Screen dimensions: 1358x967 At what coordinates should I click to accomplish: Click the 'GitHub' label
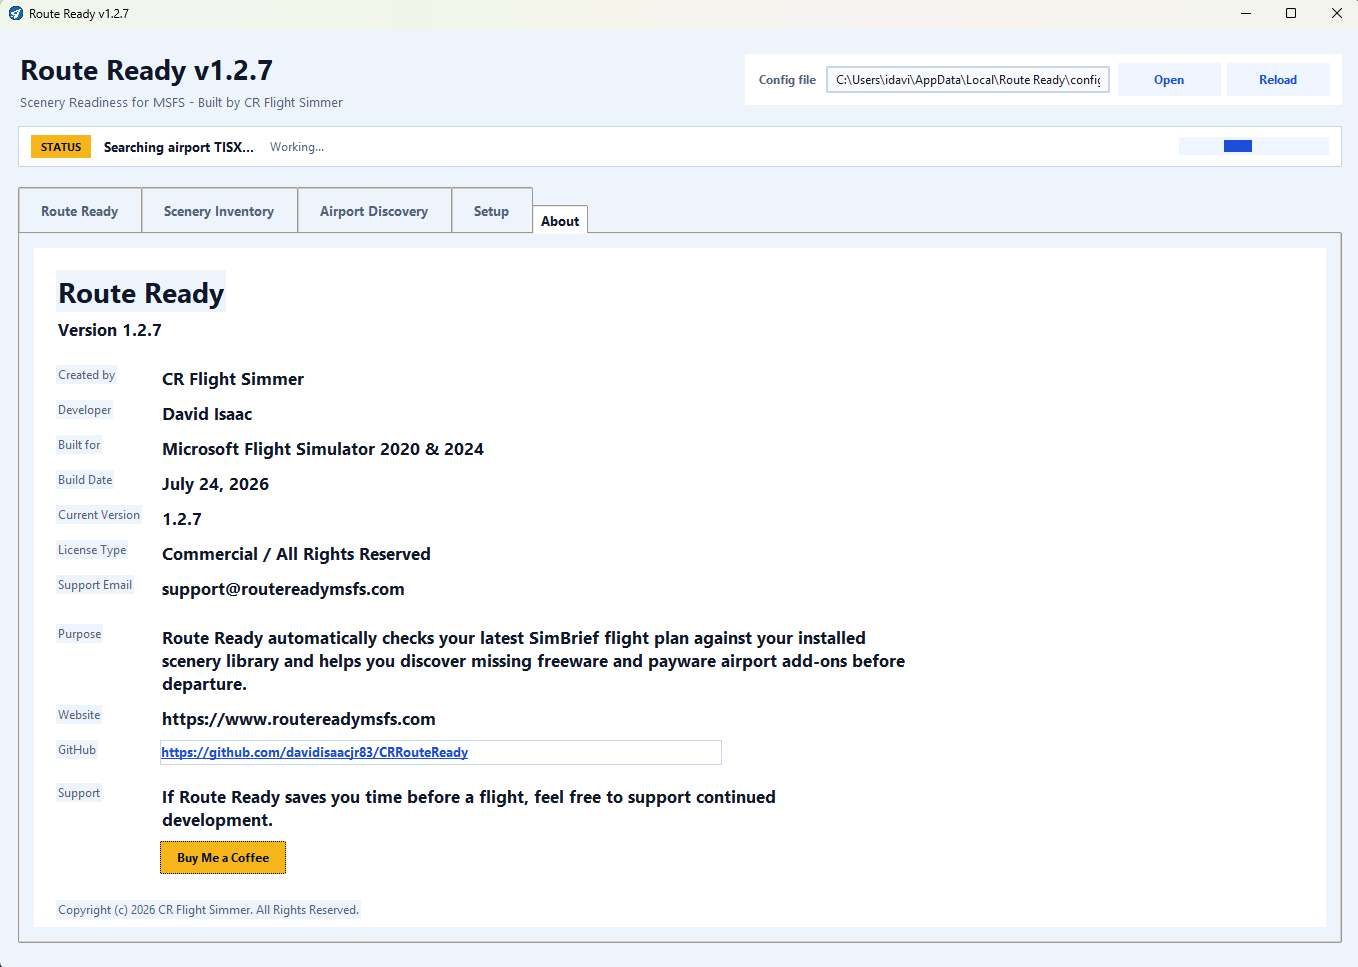77,750
